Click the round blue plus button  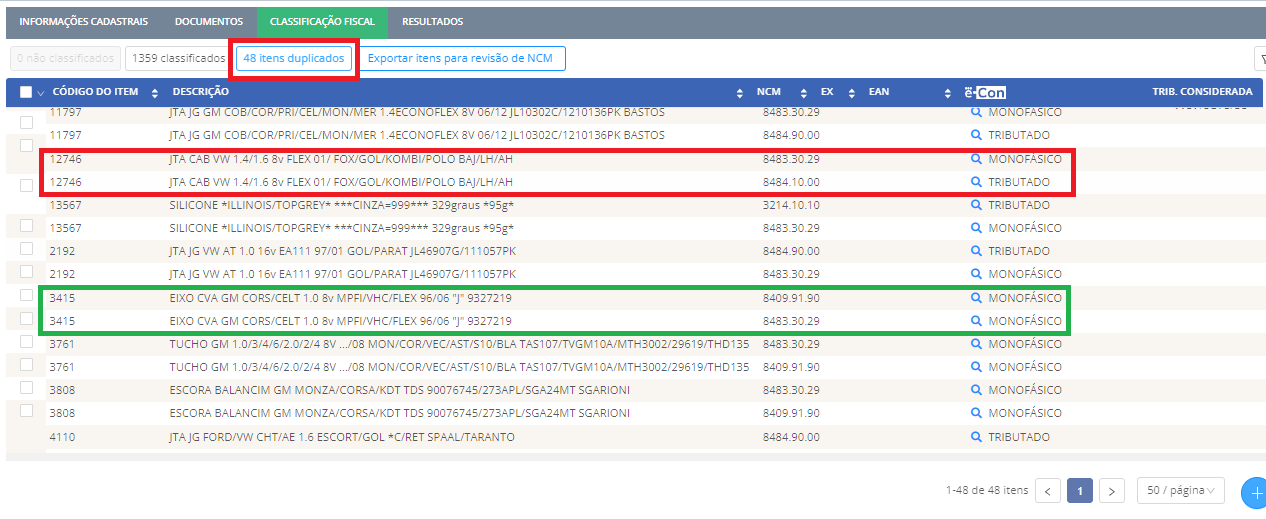(x=1254, y=492)
